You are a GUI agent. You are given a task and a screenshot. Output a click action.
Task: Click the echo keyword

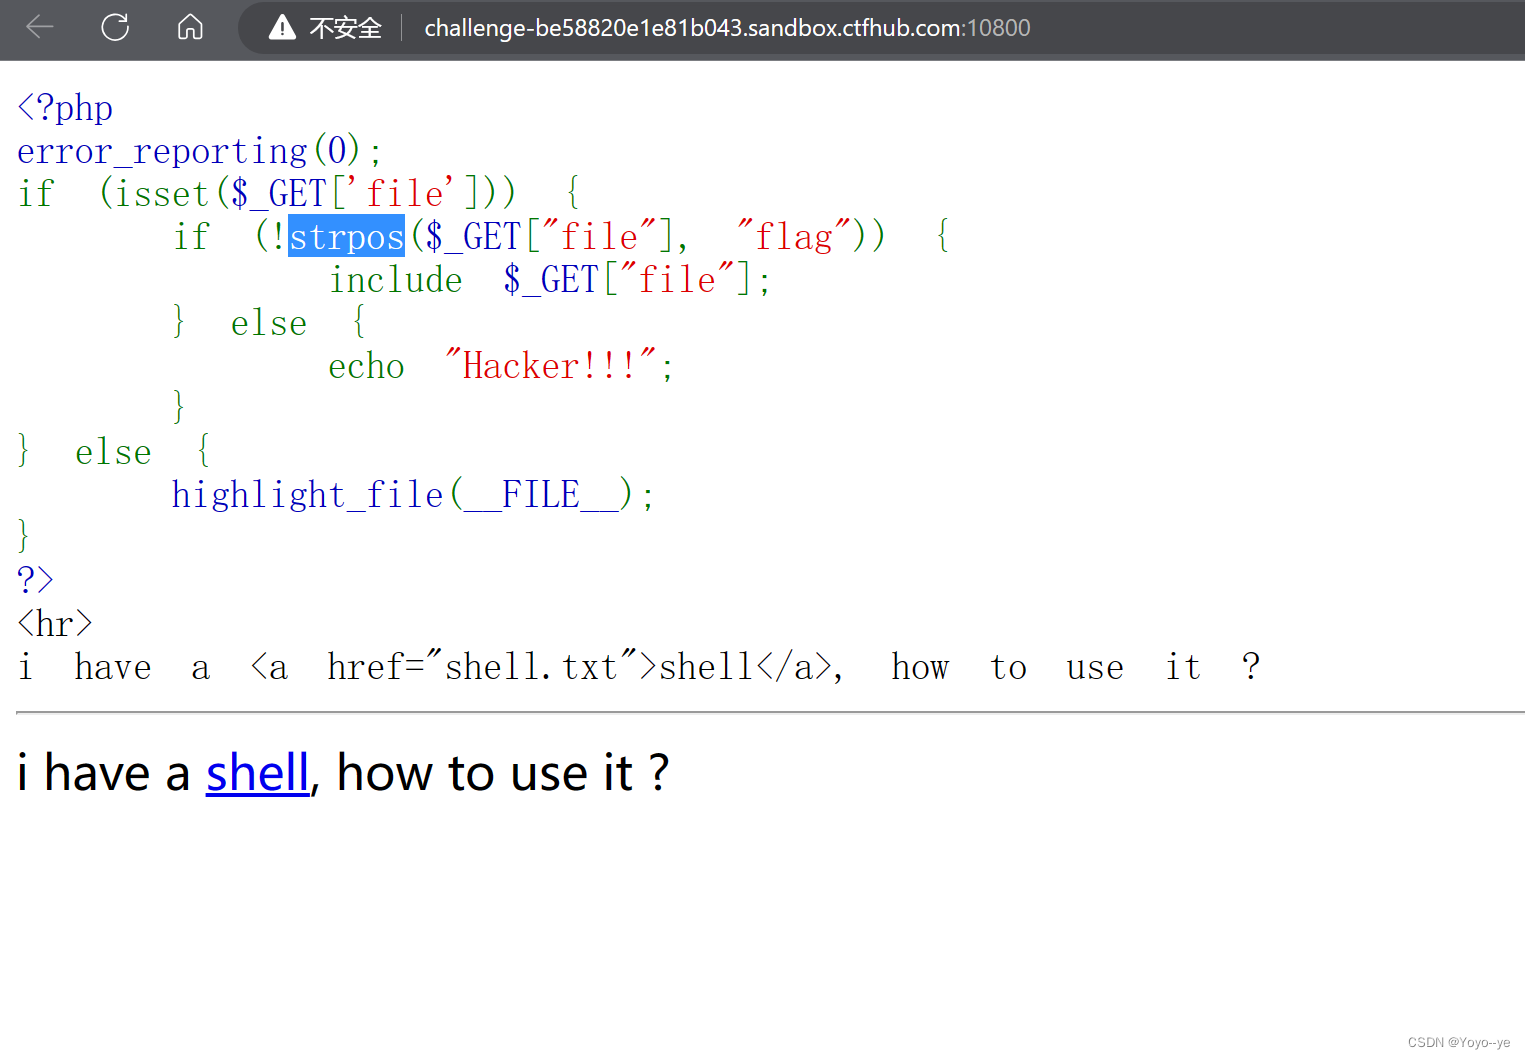[x=366, y=366]
